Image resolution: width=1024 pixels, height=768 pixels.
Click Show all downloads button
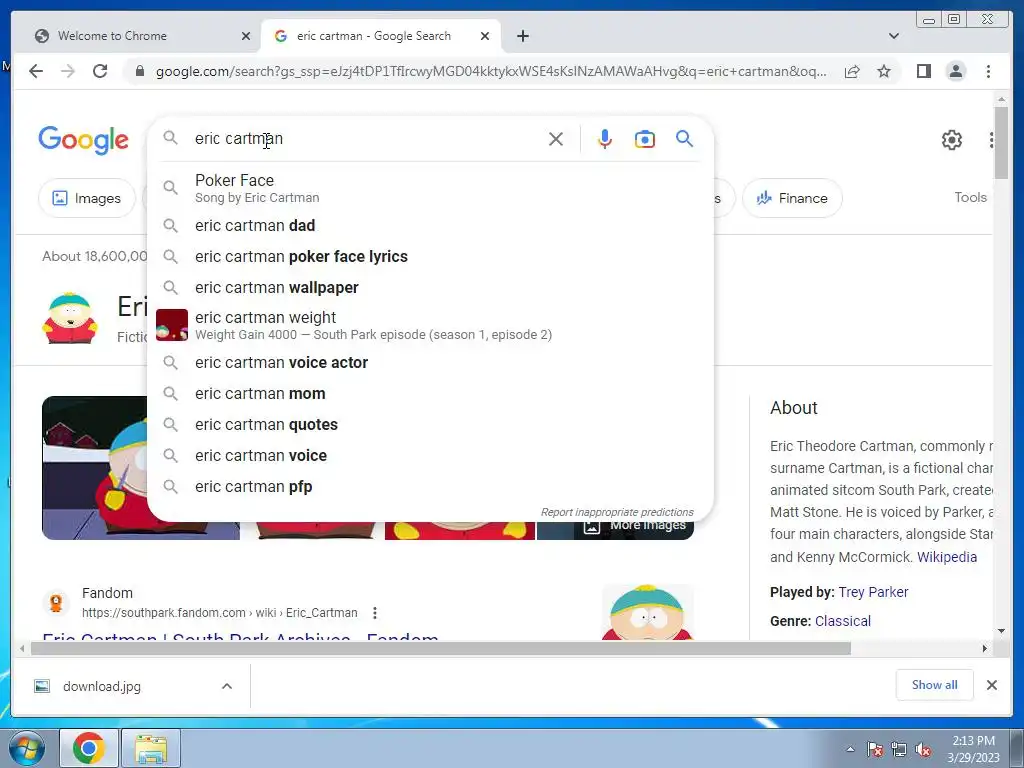pos(935,684)
